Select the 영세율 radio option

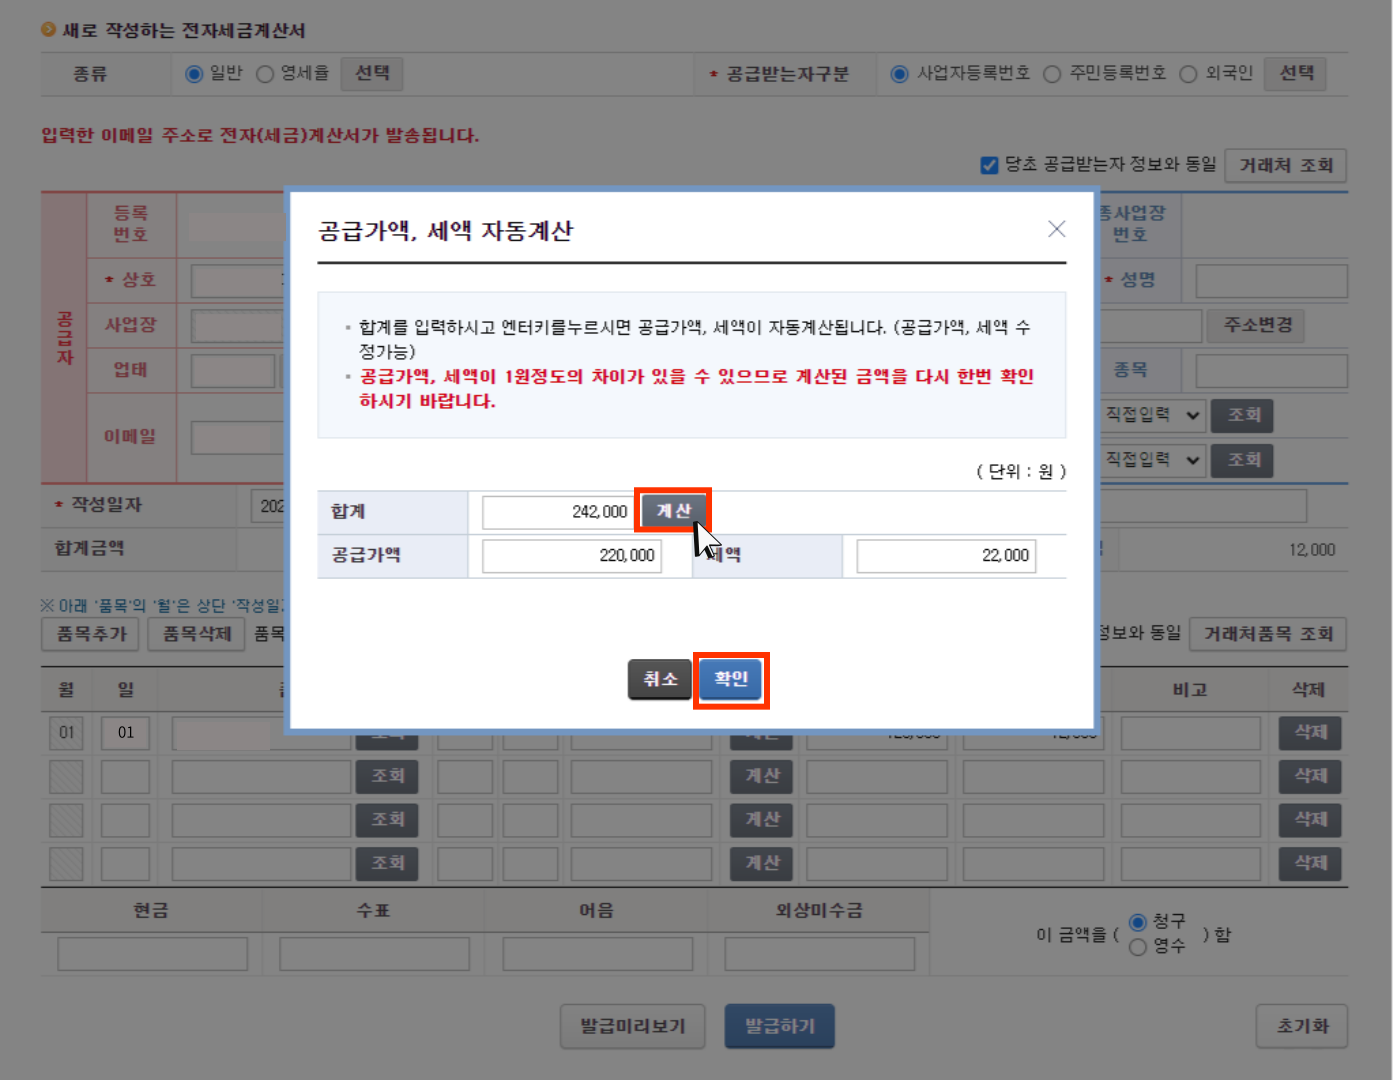pyautogui.click(x=265, y=74)
